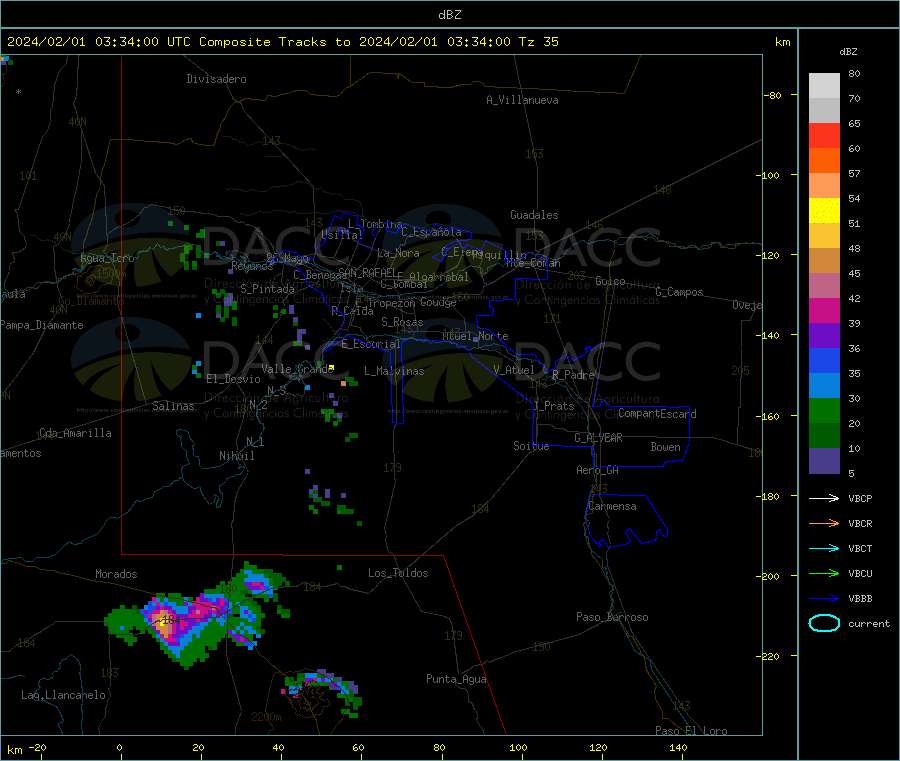Viewport: 900px width, 761px height.
Task: Click the 'Punta_Agua' map label
Action: point(456,679)
